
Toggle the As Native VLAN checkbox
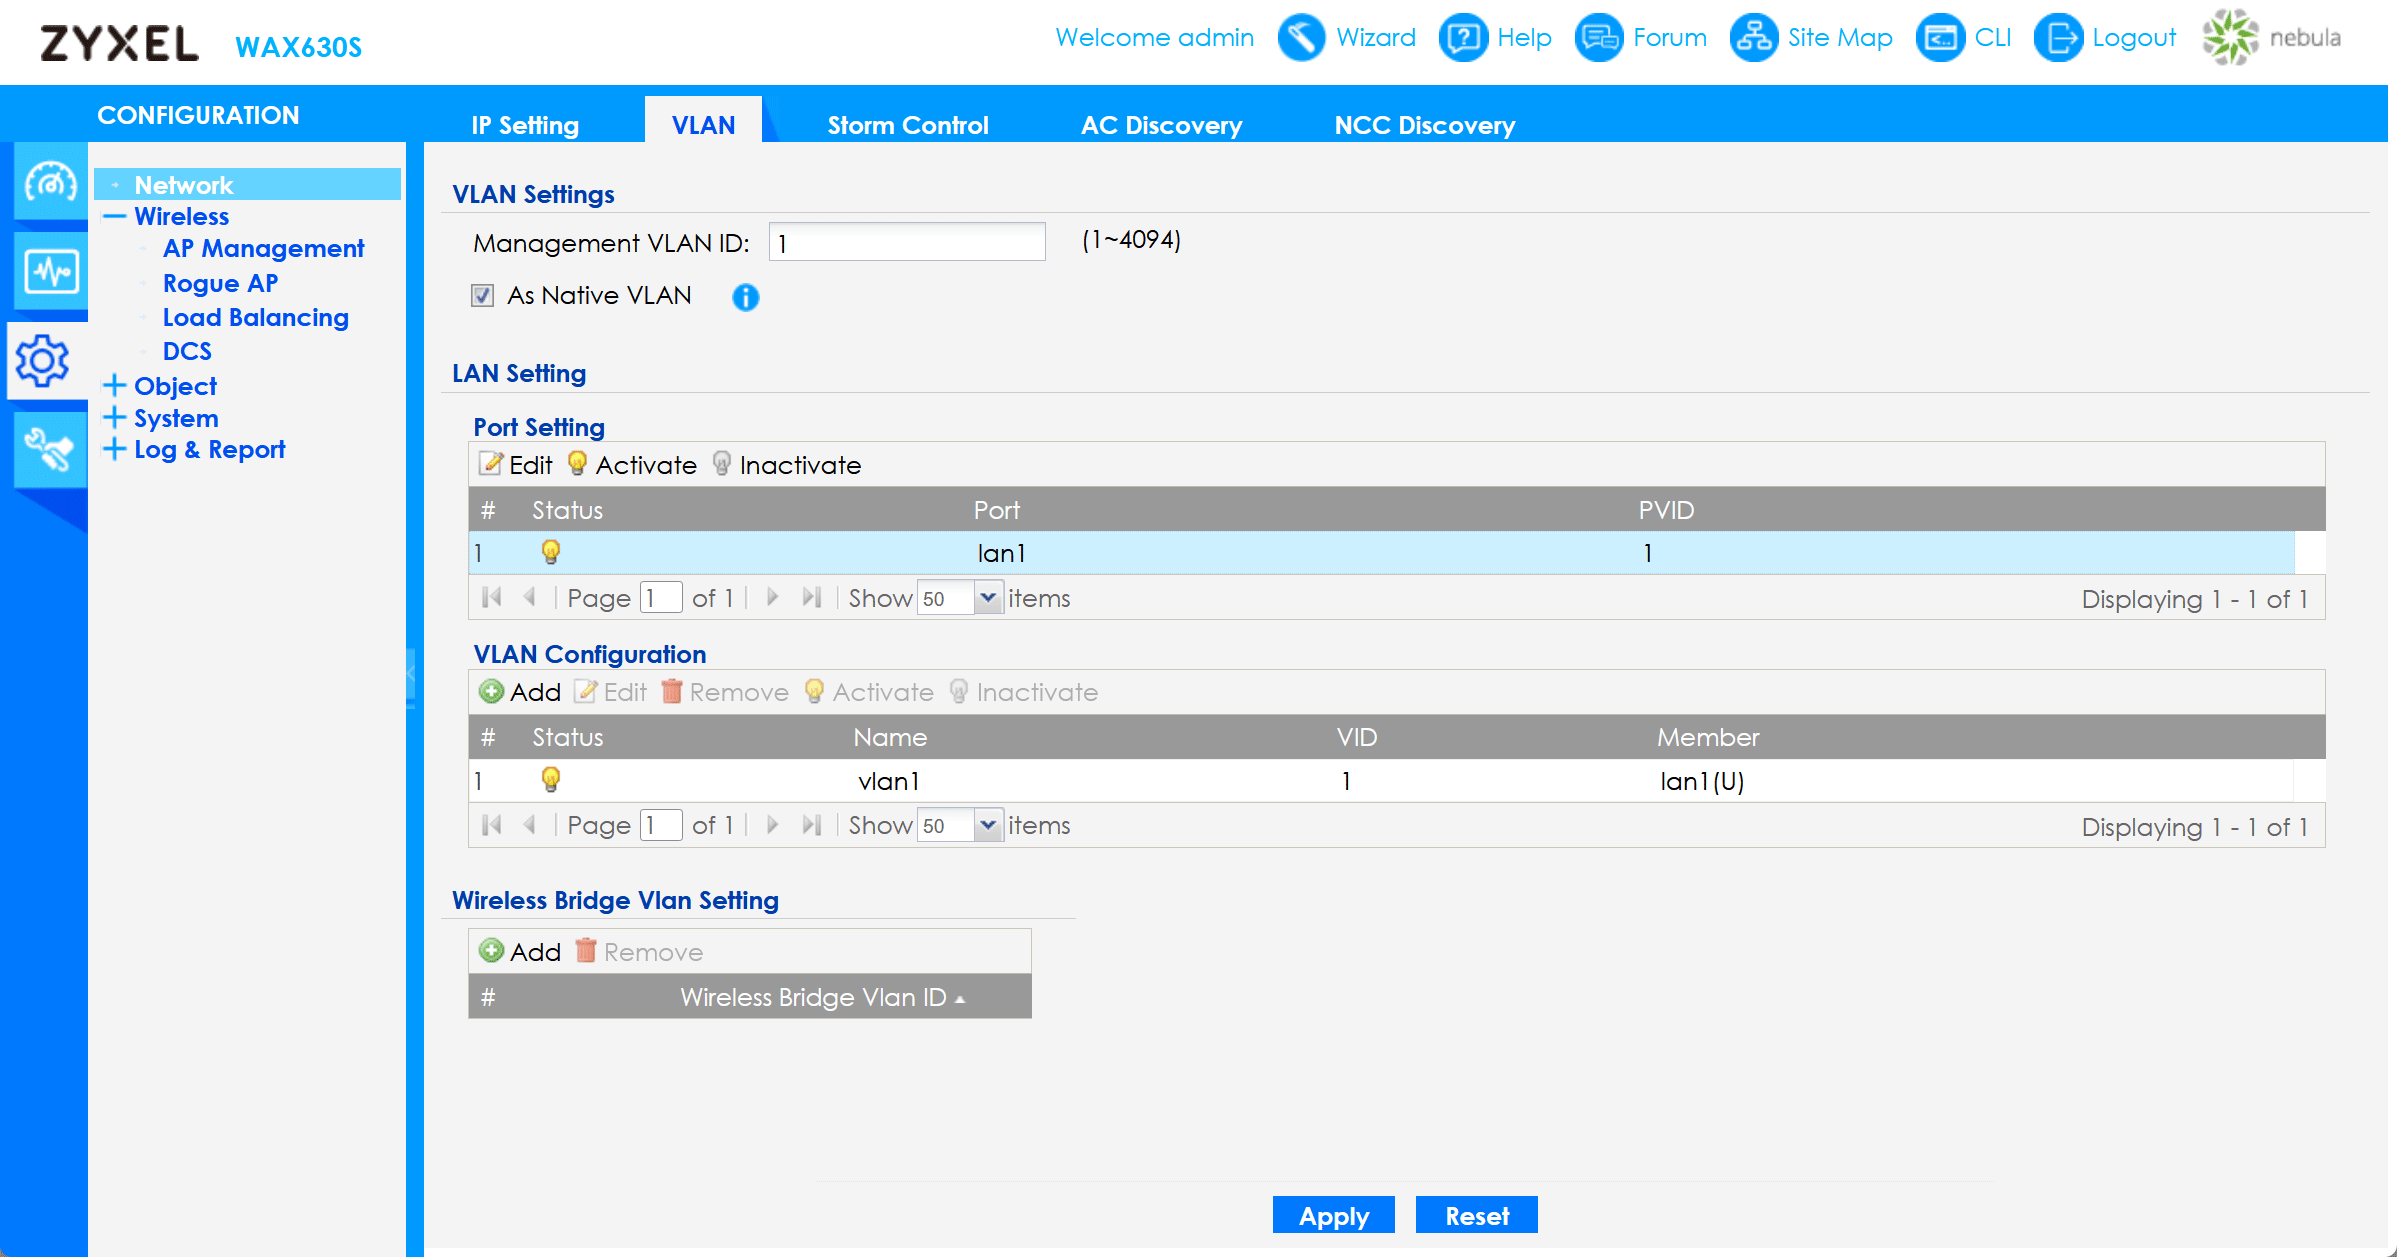coord(482,296)
